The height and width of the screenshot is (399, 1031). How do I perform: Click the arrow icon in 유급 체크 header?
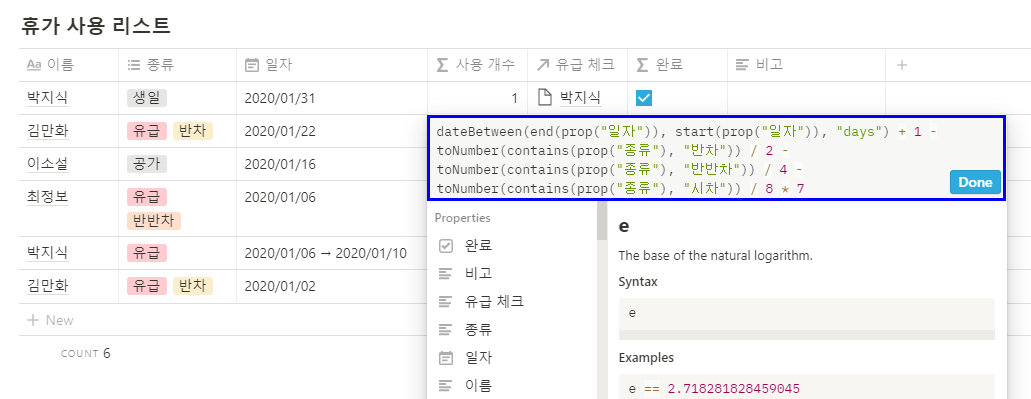pyautogui.click(x=542, y=65)
